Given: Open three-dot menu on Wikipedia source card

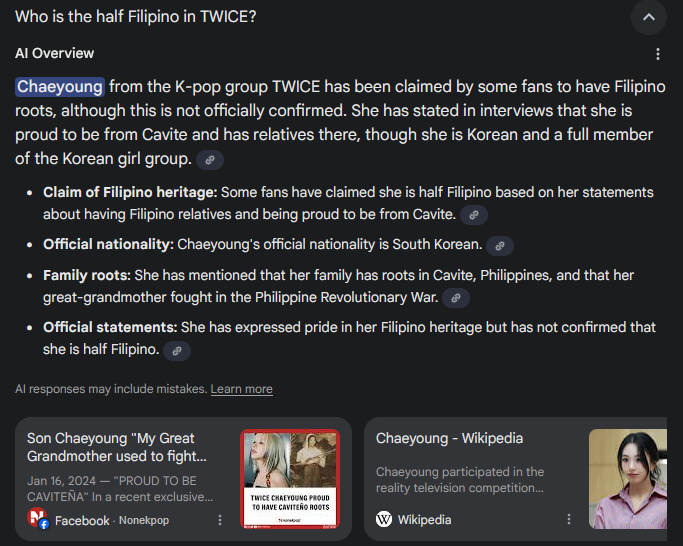Looking at the screenshot, I should [x=569, y=519].
